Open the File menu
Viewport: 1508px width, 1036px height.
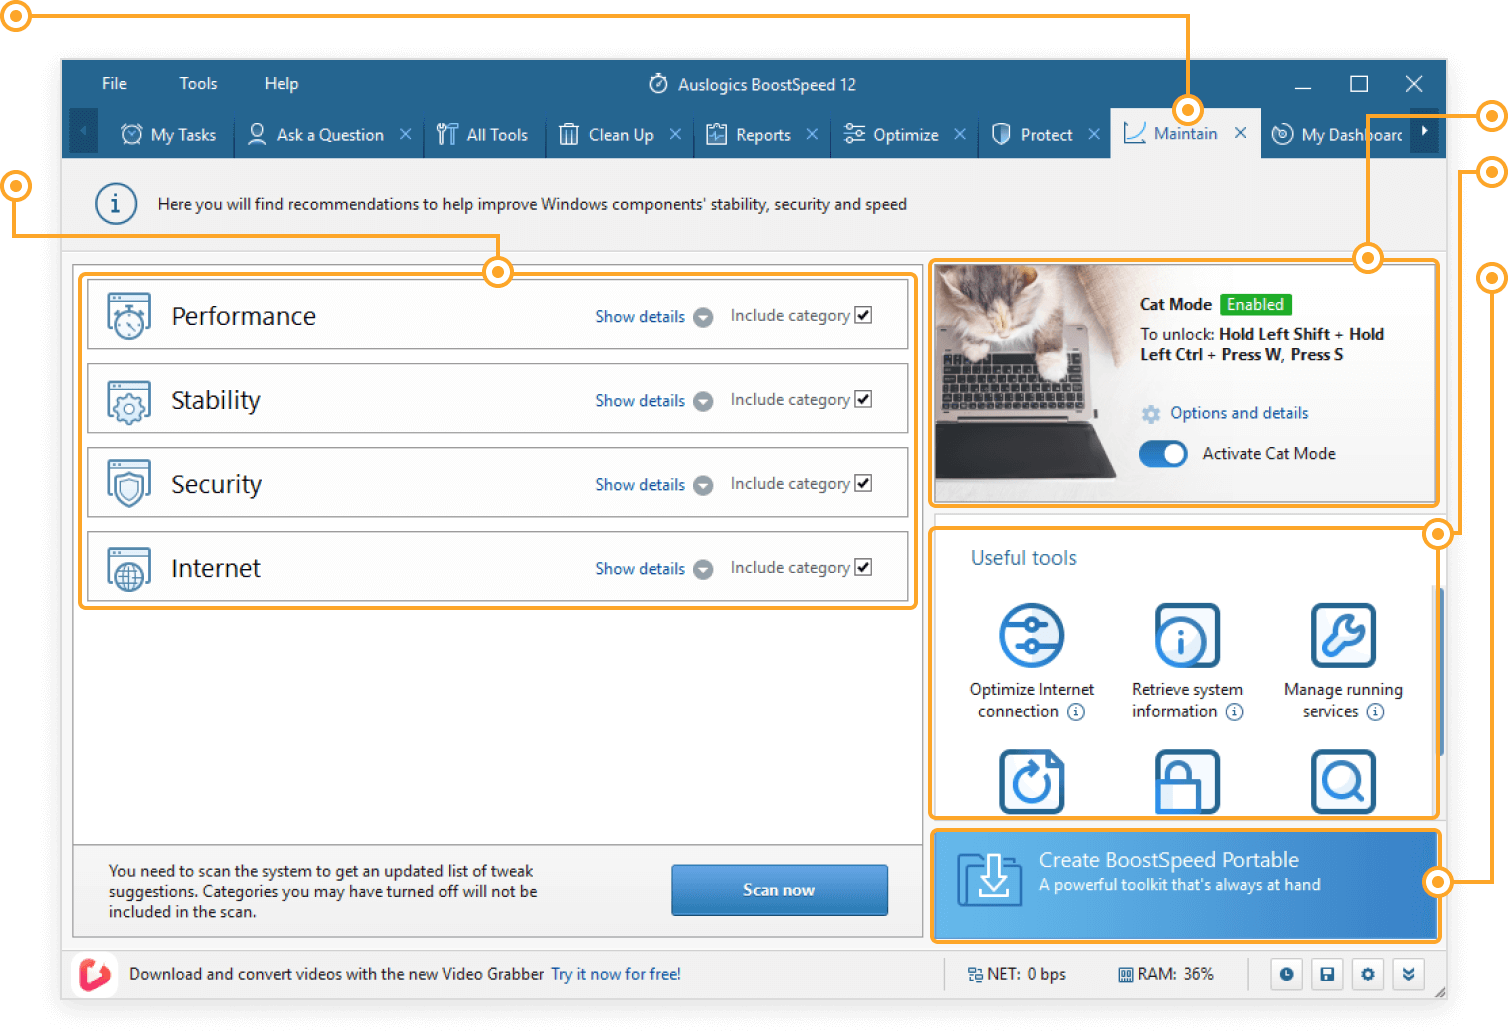[114, 84]
